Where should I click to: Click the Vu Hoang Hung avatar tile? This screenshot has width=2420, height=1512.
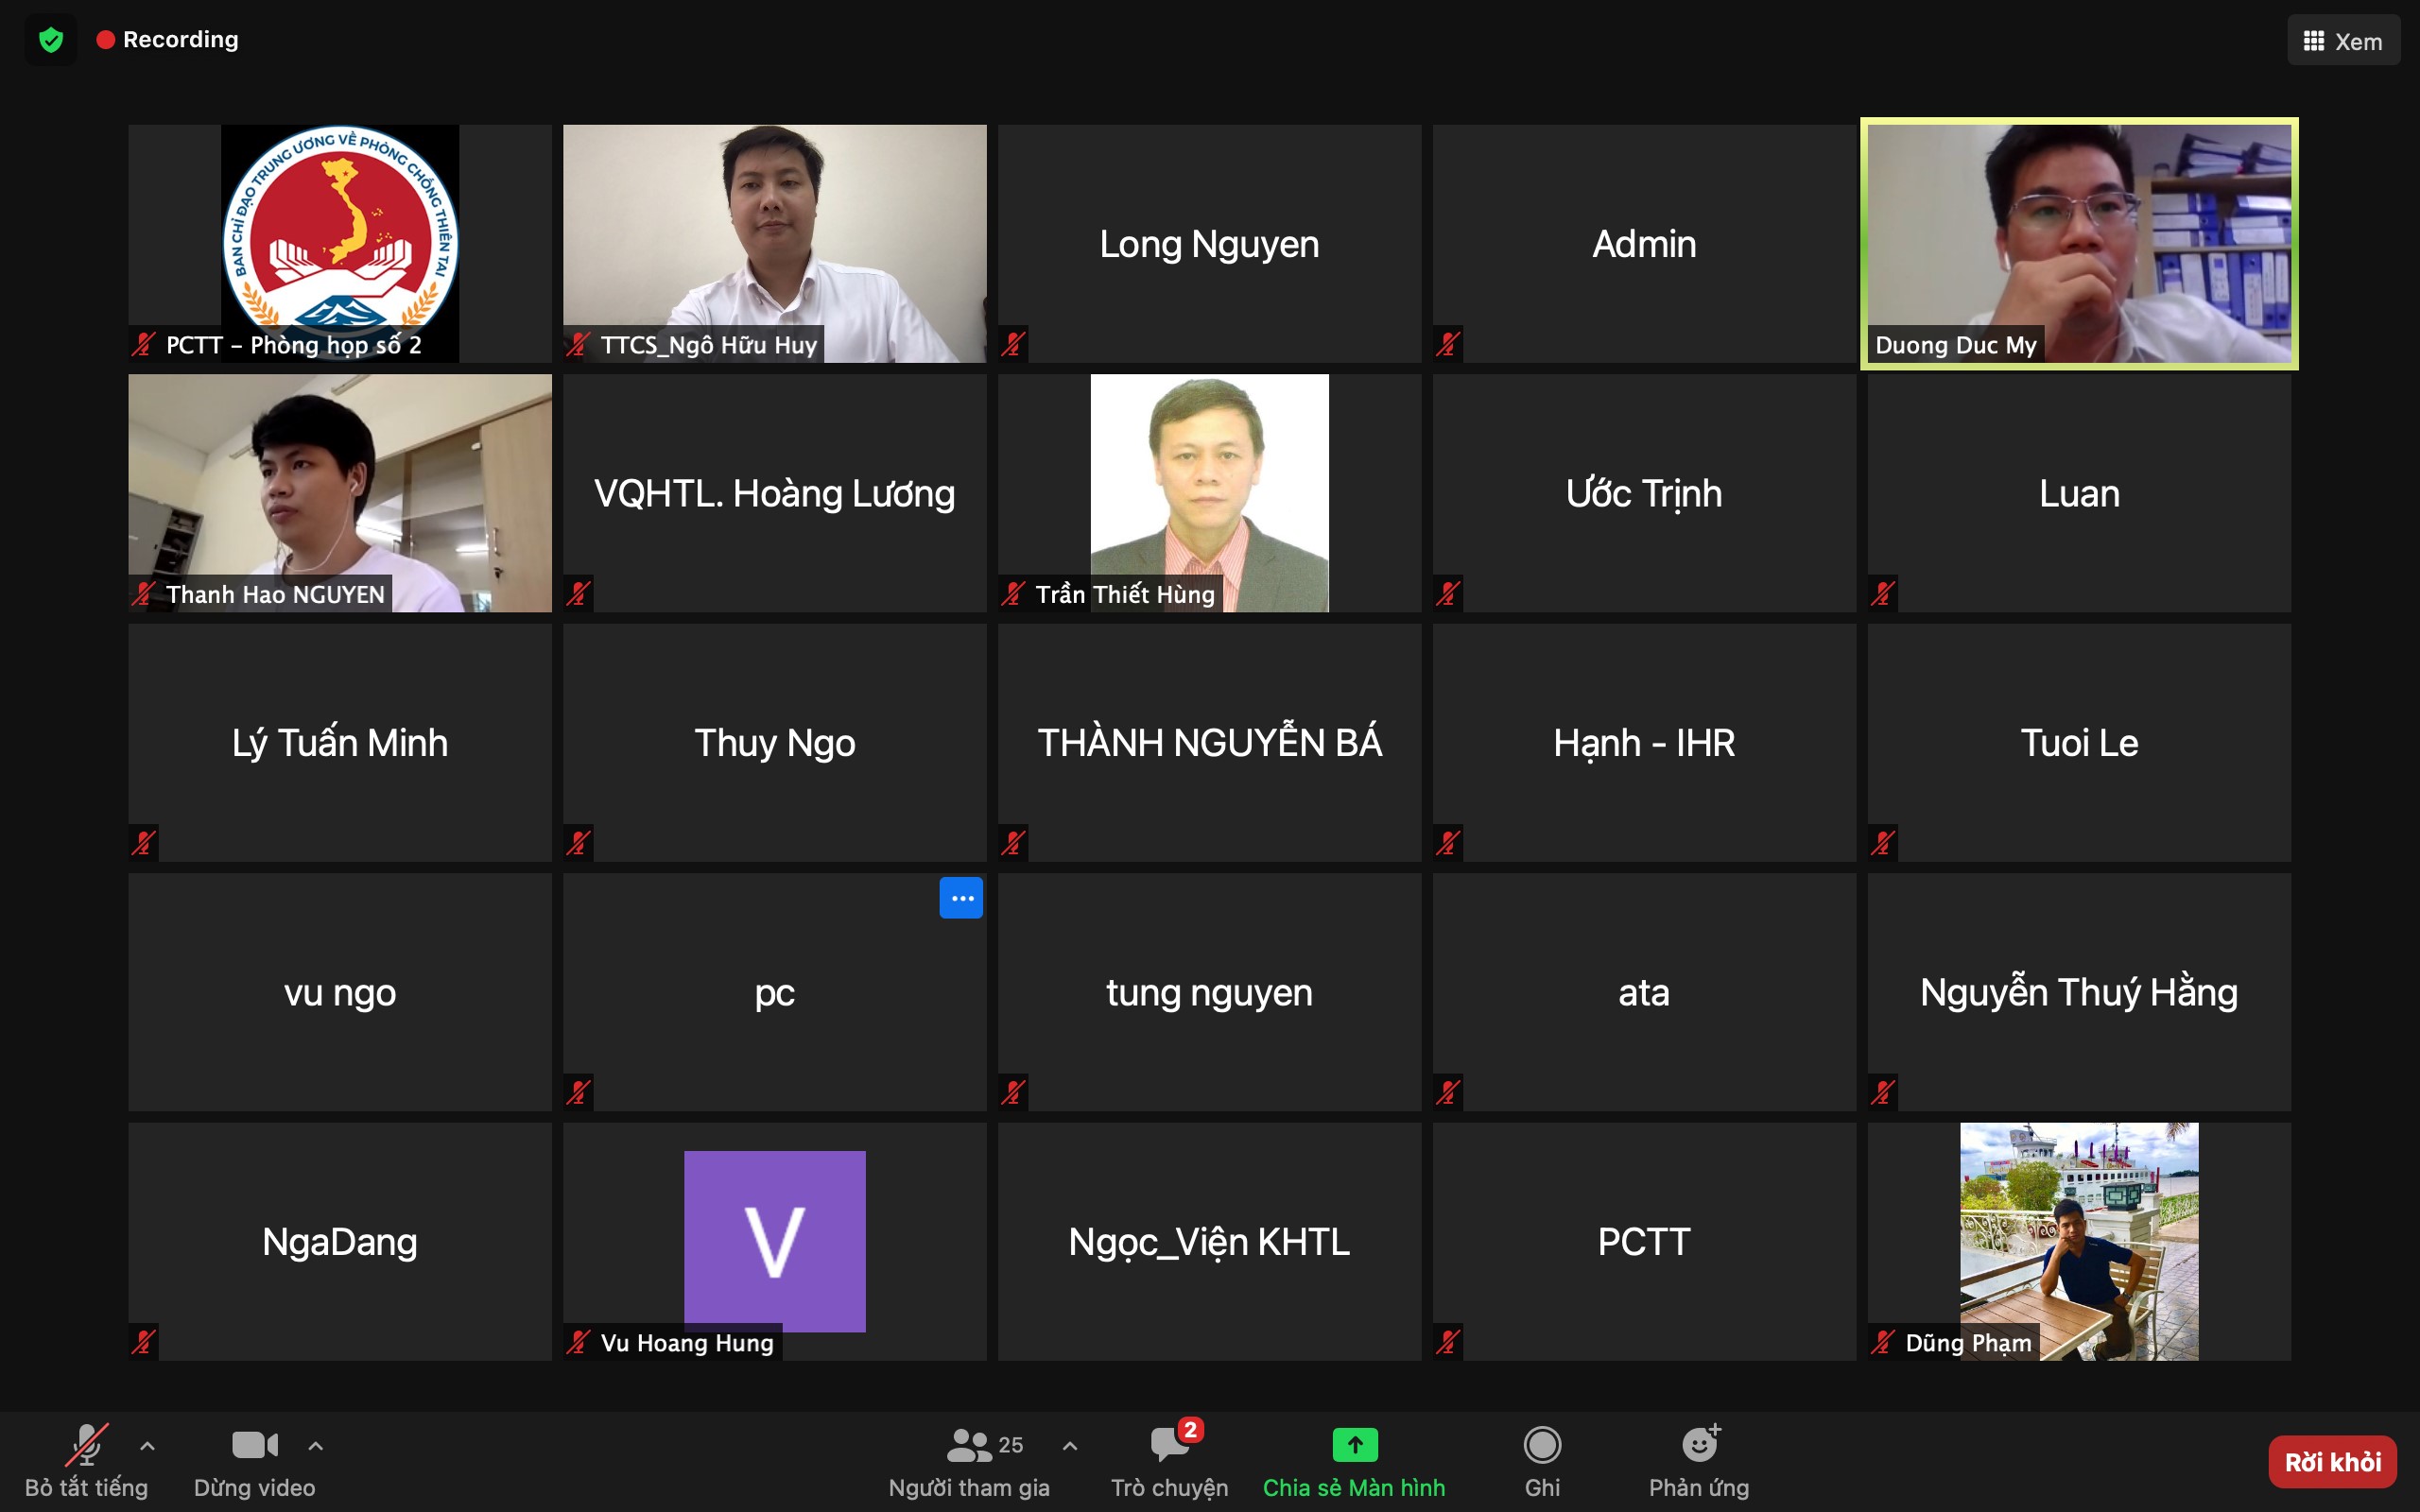(775, 1241)
